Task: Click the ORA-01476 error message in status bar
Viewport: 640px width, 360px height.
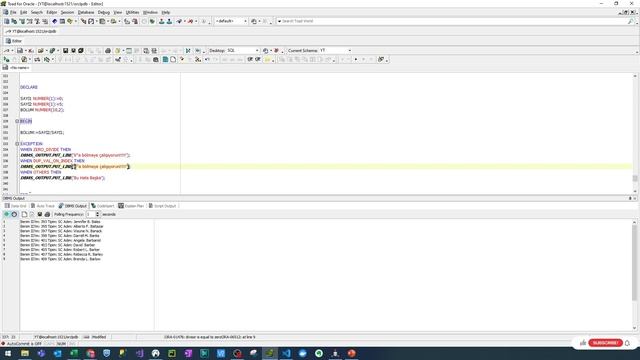Action: [x=209, y=337]
